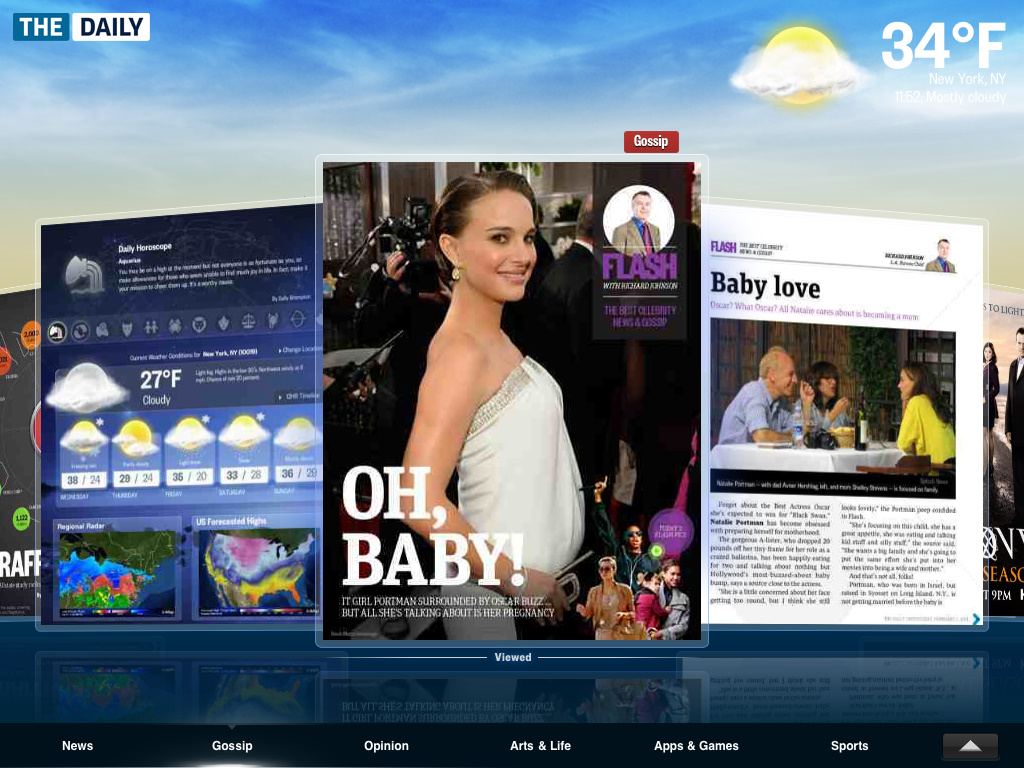Tap the Daily Horoscope heading
Screen dimensions: 1024x768
[x=145, y=248]
